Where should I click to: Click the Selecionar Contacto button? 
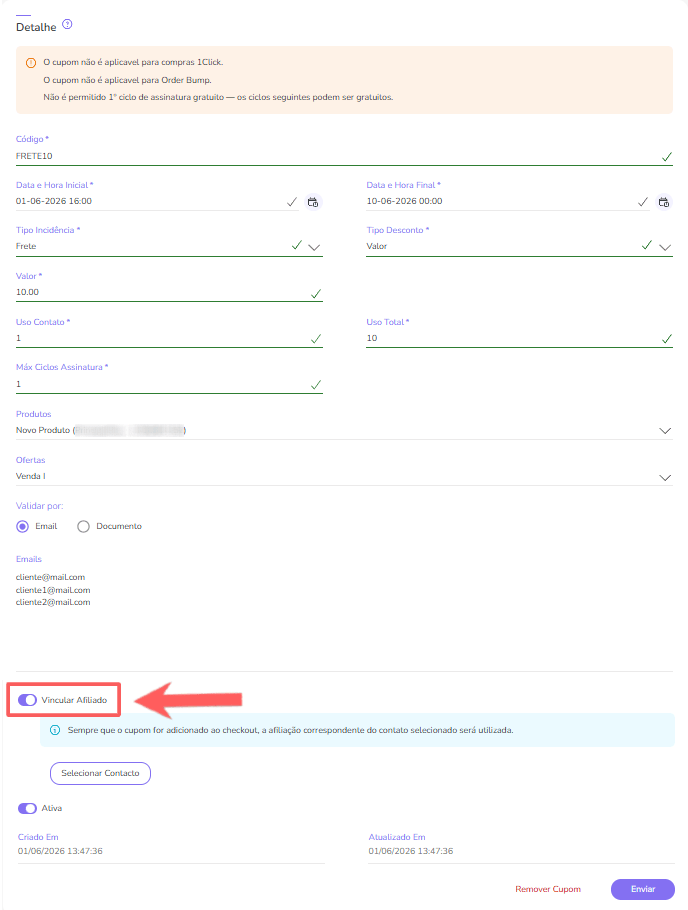click(100, 773)
